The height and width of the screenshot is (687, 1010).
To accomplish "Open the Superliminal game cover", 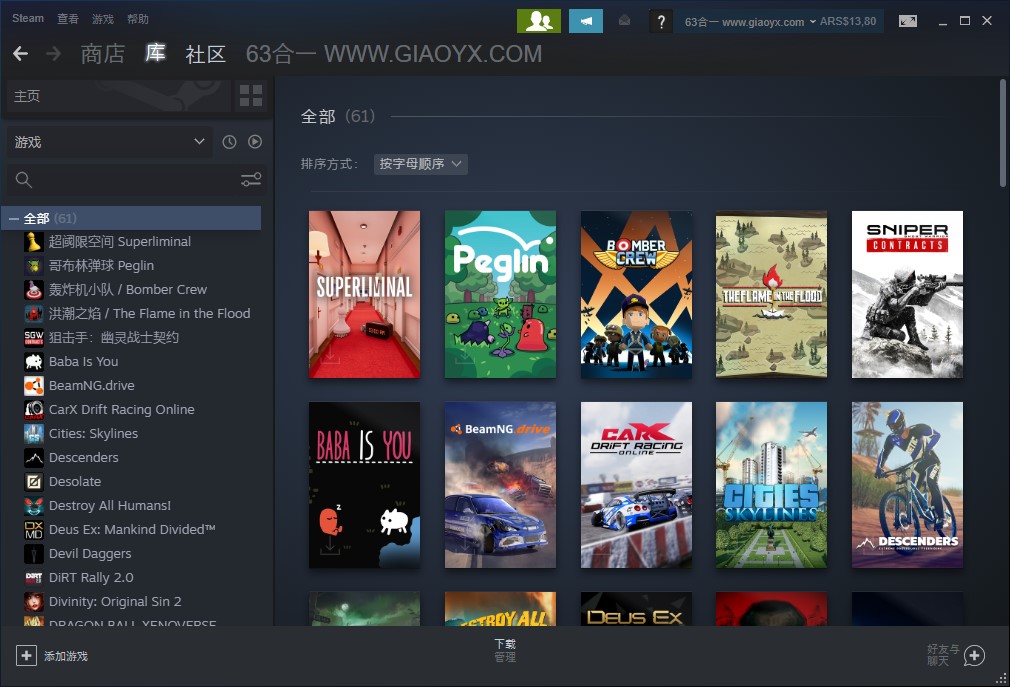I will click(x=364, y=294).
